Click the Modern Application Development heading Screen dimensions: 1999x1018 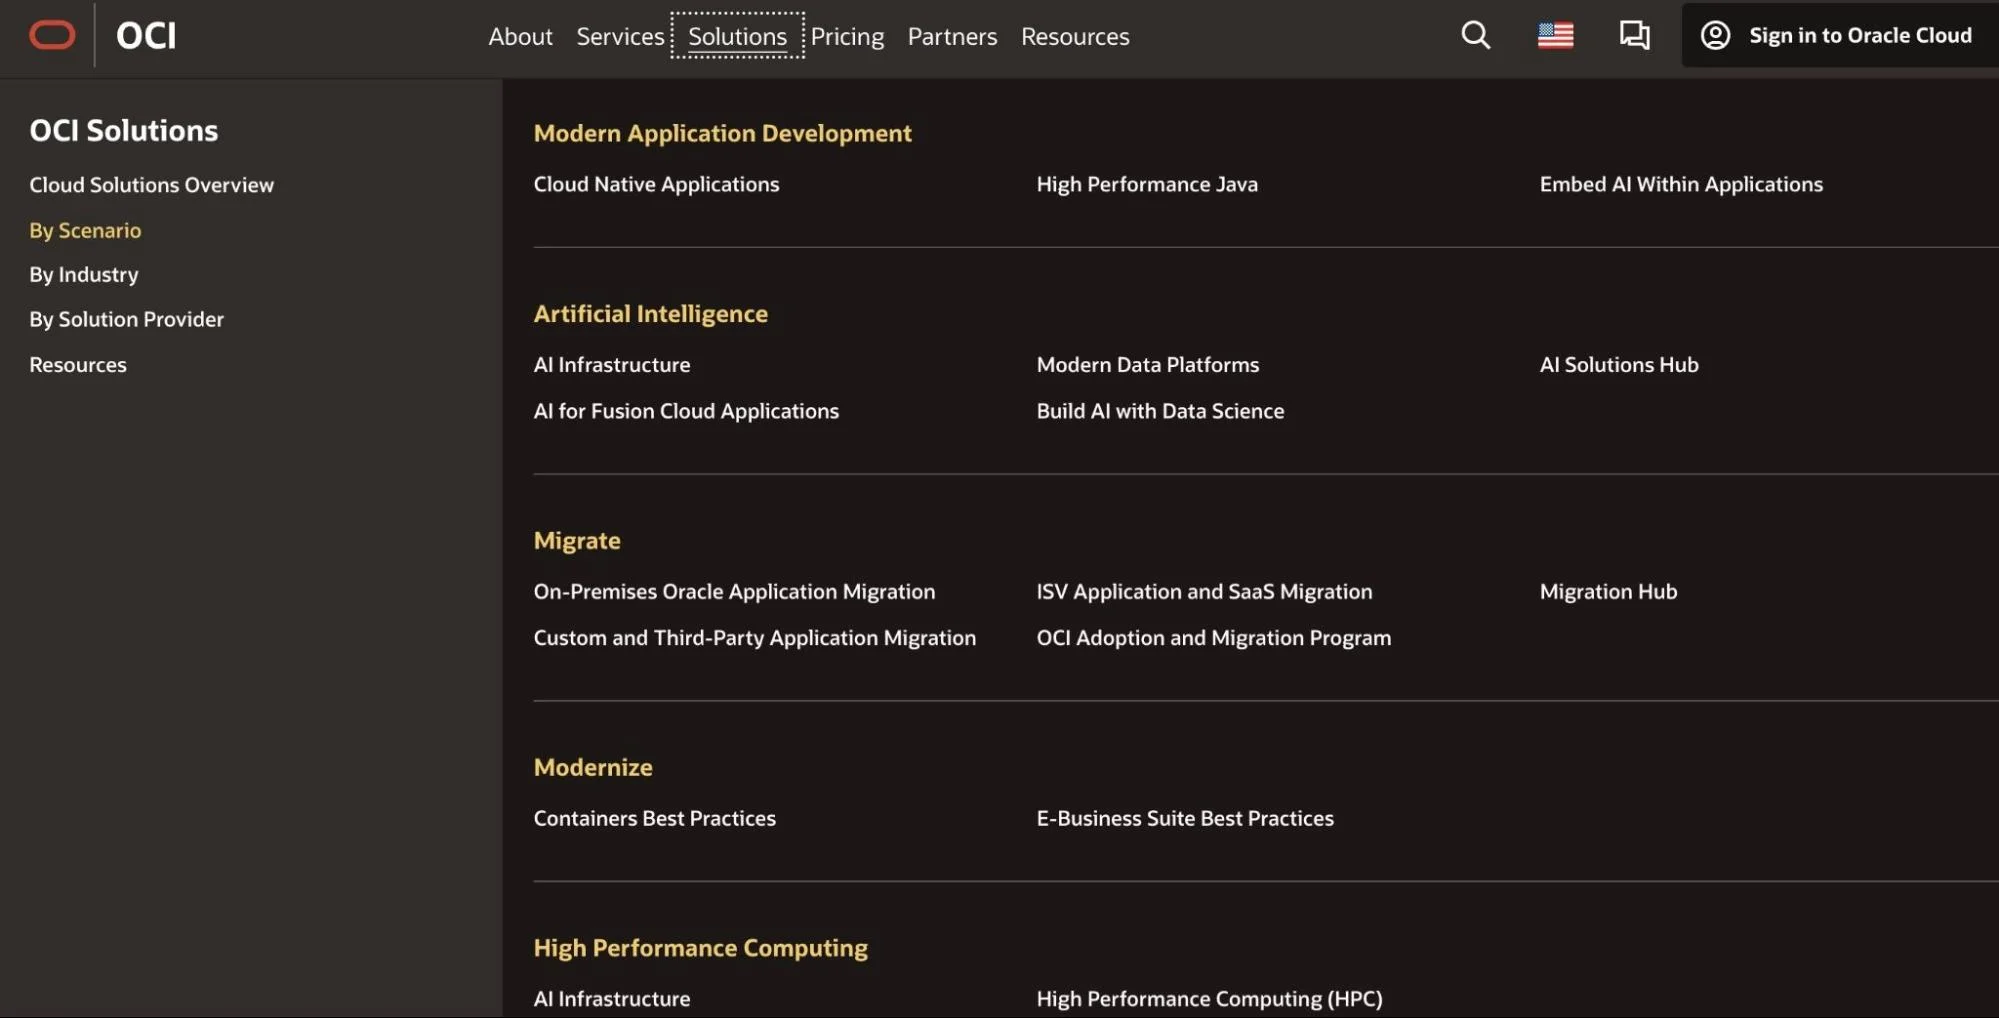pos(722,133)
